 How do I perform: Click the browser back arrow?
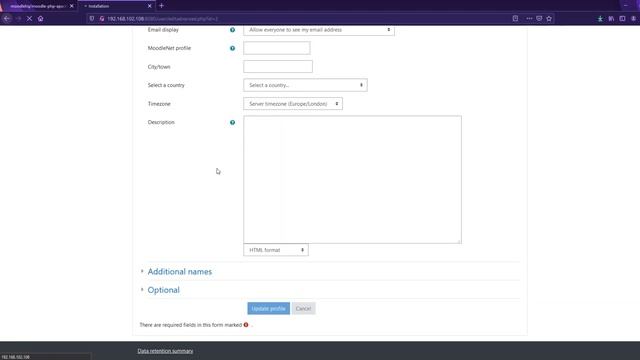pyautogui.click(x=7, y=18)
